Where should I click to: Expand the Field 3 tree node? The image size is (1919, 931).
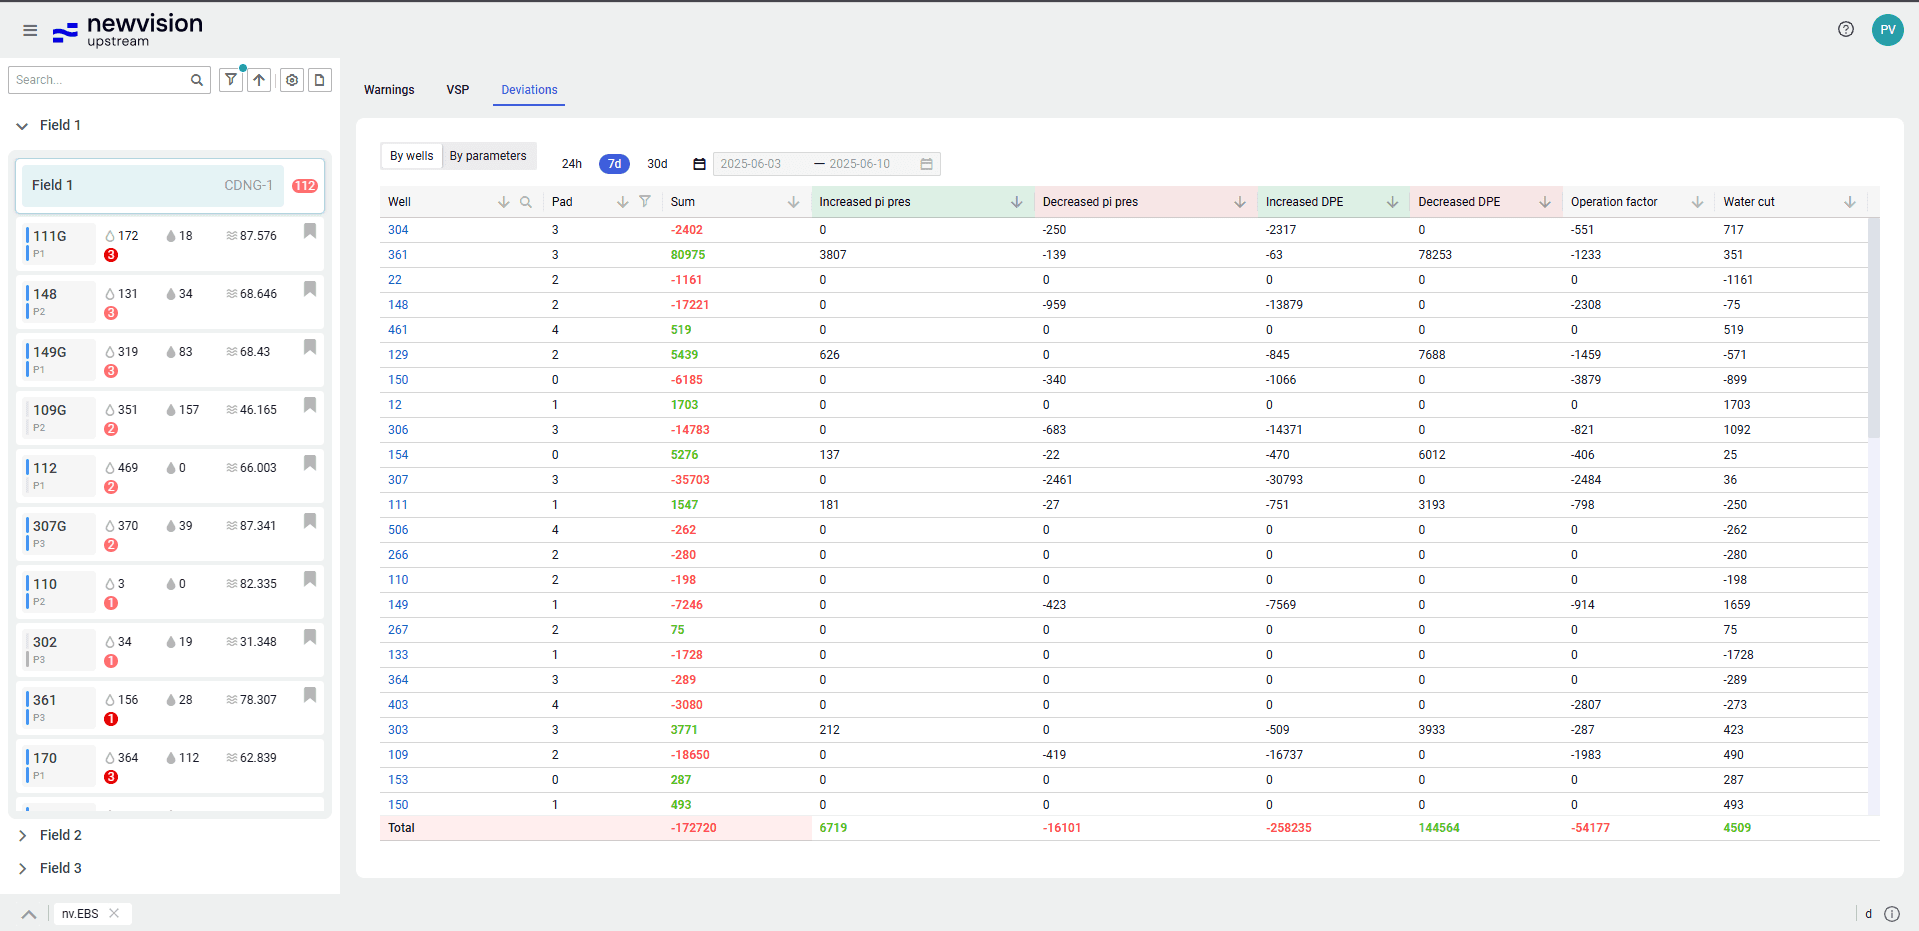click(22, 868)
